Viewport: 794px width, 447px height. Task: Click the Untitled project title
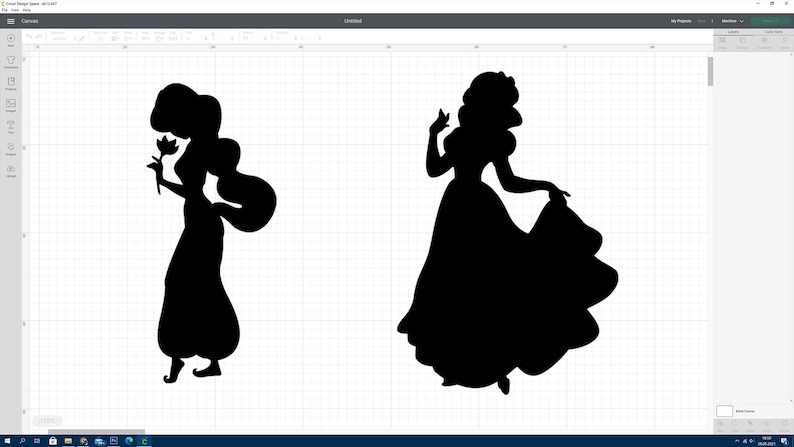tap(353, 21)
